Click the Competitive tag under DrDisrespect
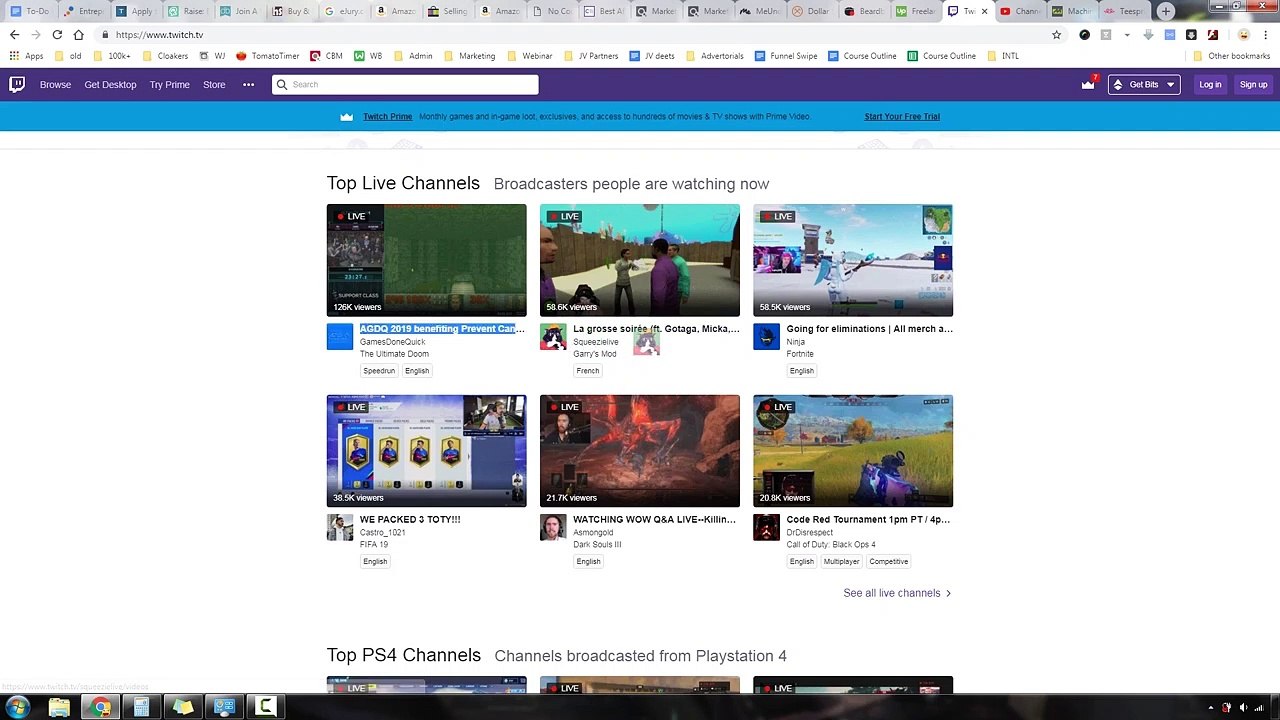Image resolution: width=1280 pixels, height=720 pixels. click(x=889, y=561)
